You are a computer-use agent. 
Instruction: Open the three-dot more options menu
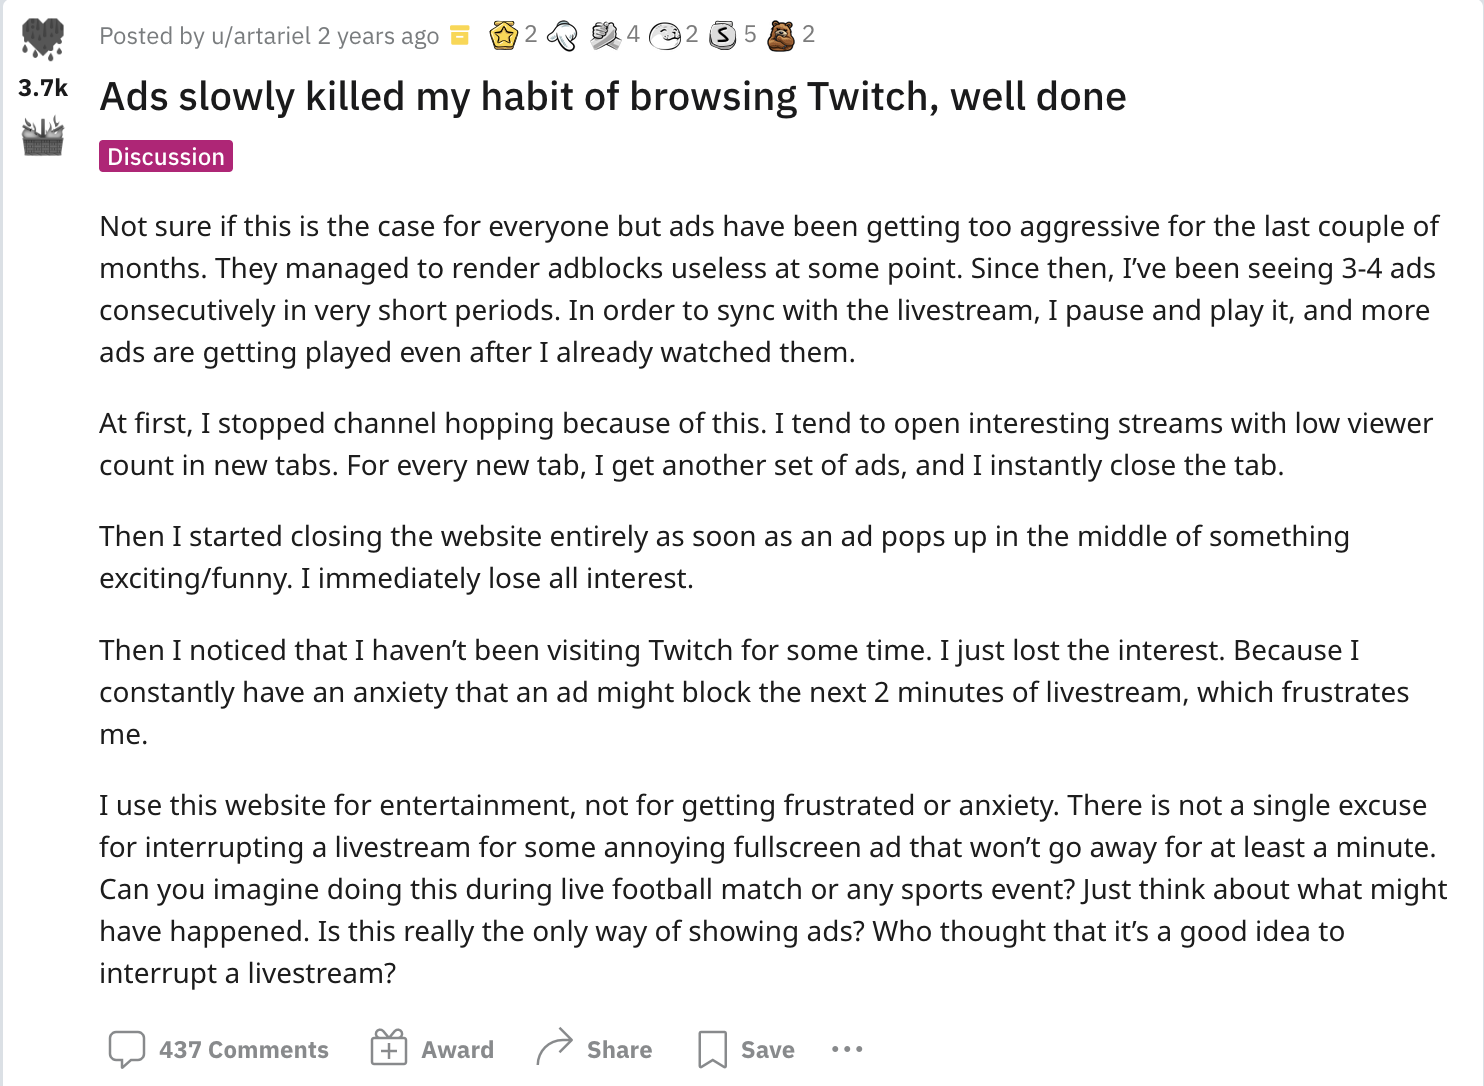pos(847,1049)
